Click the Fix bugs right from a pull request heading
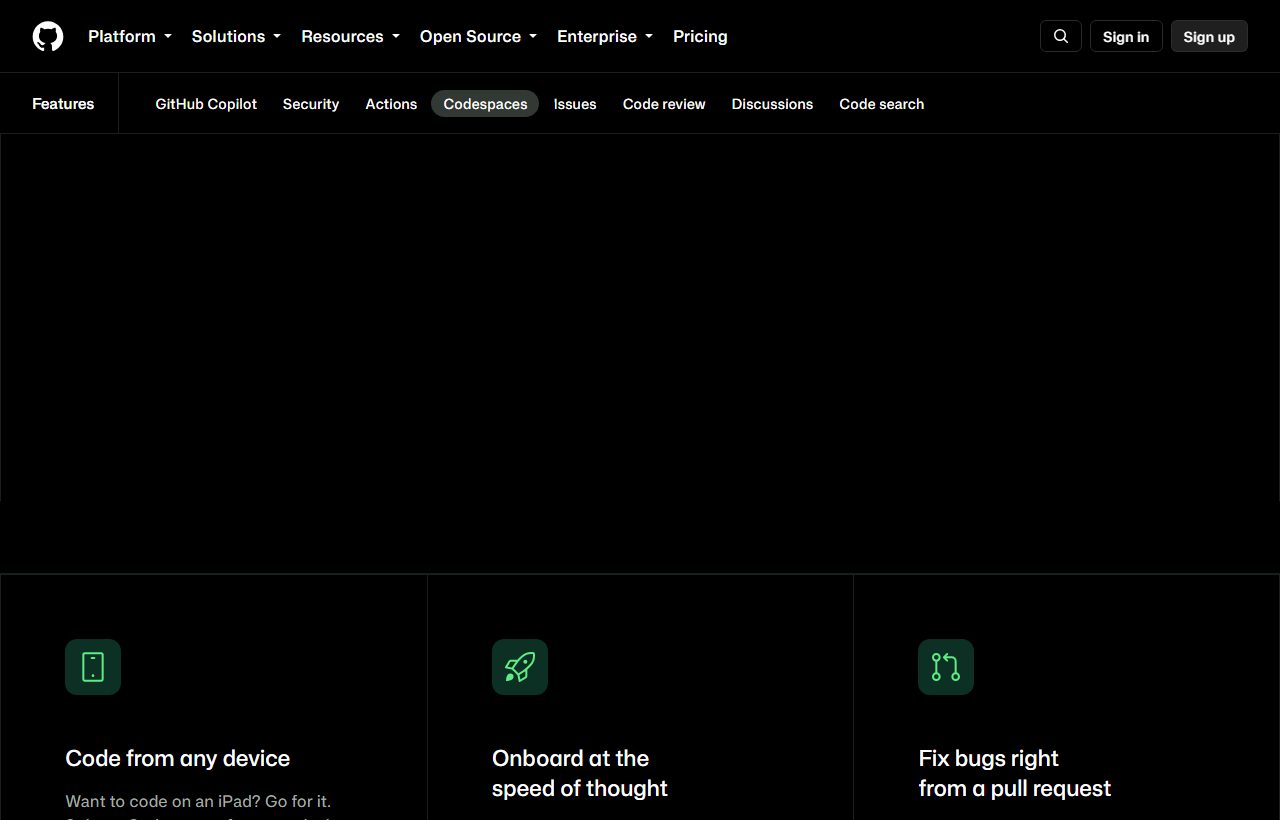Screen dimensions: 1280x820 click(x=1015, y=773)
